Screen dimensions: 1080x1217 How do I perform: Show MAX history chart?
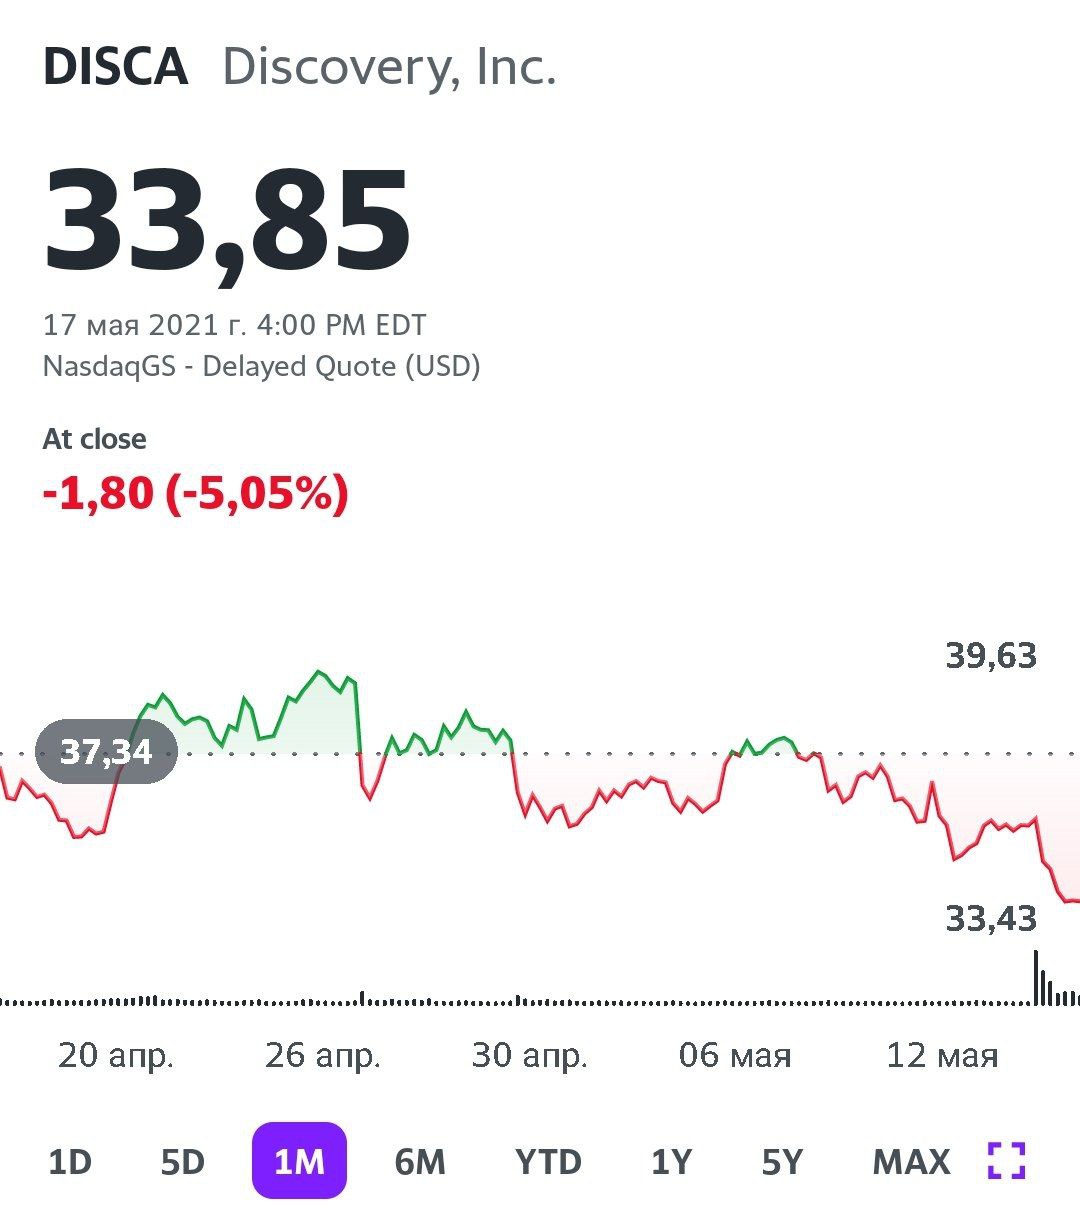click(x=911, y=1162)
